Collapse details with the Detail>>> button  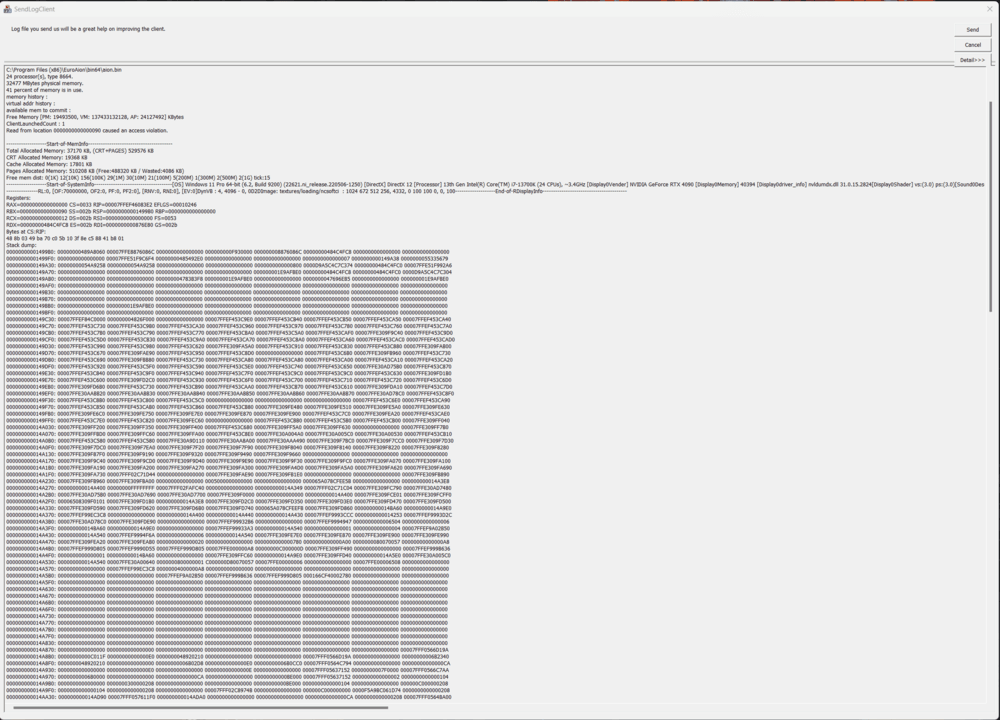click(x=972, y=60)
